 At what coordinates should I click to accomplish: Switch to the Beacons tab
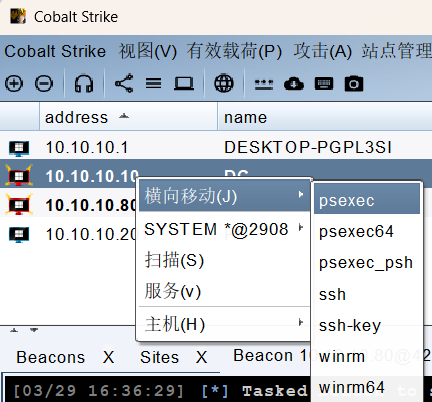point(51,357)
